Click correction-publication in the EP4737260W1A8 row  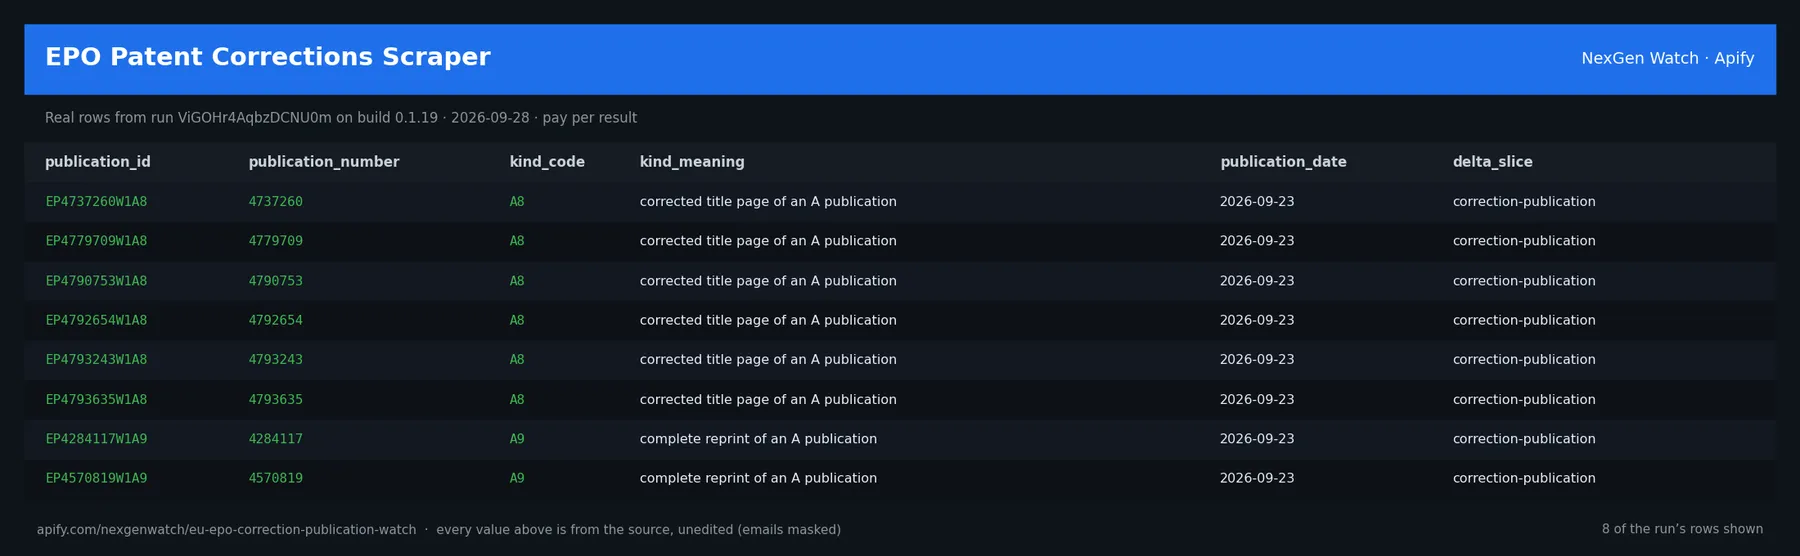point(1524,202)
